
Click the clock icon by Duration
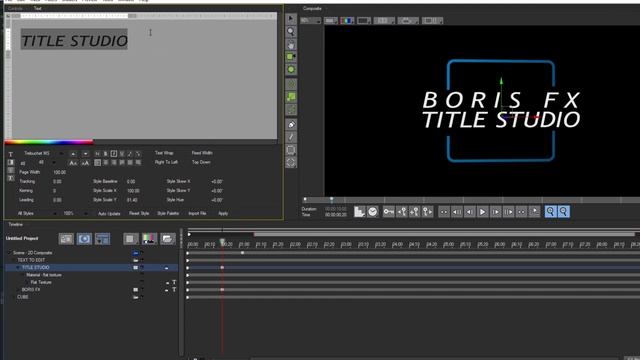(x=373, y=211)
